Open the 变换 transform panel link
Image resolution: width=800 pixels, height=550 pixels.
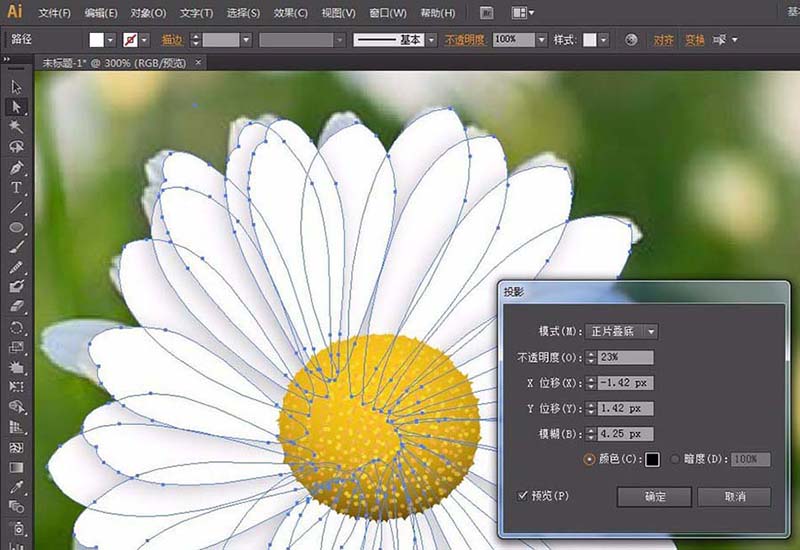pyautogui.click(x=694, y=40)
